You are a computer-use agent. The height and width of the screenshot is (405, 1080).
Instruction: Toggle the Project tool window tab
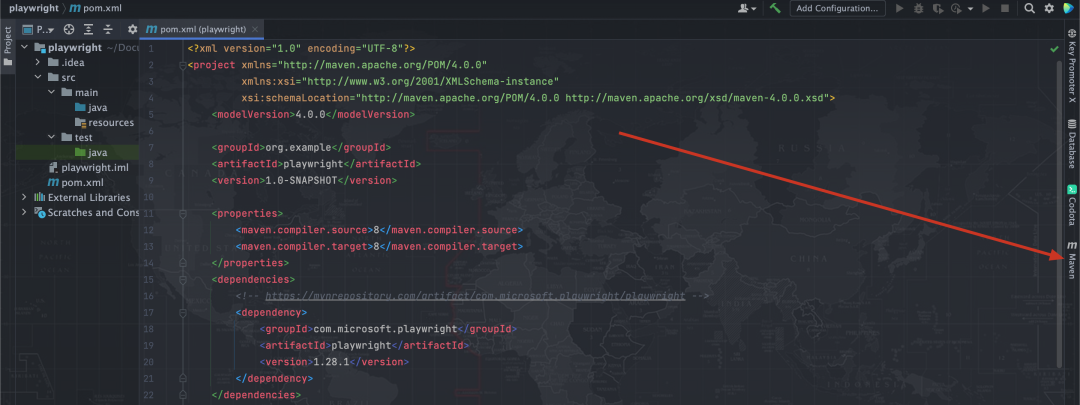point(8,45)
